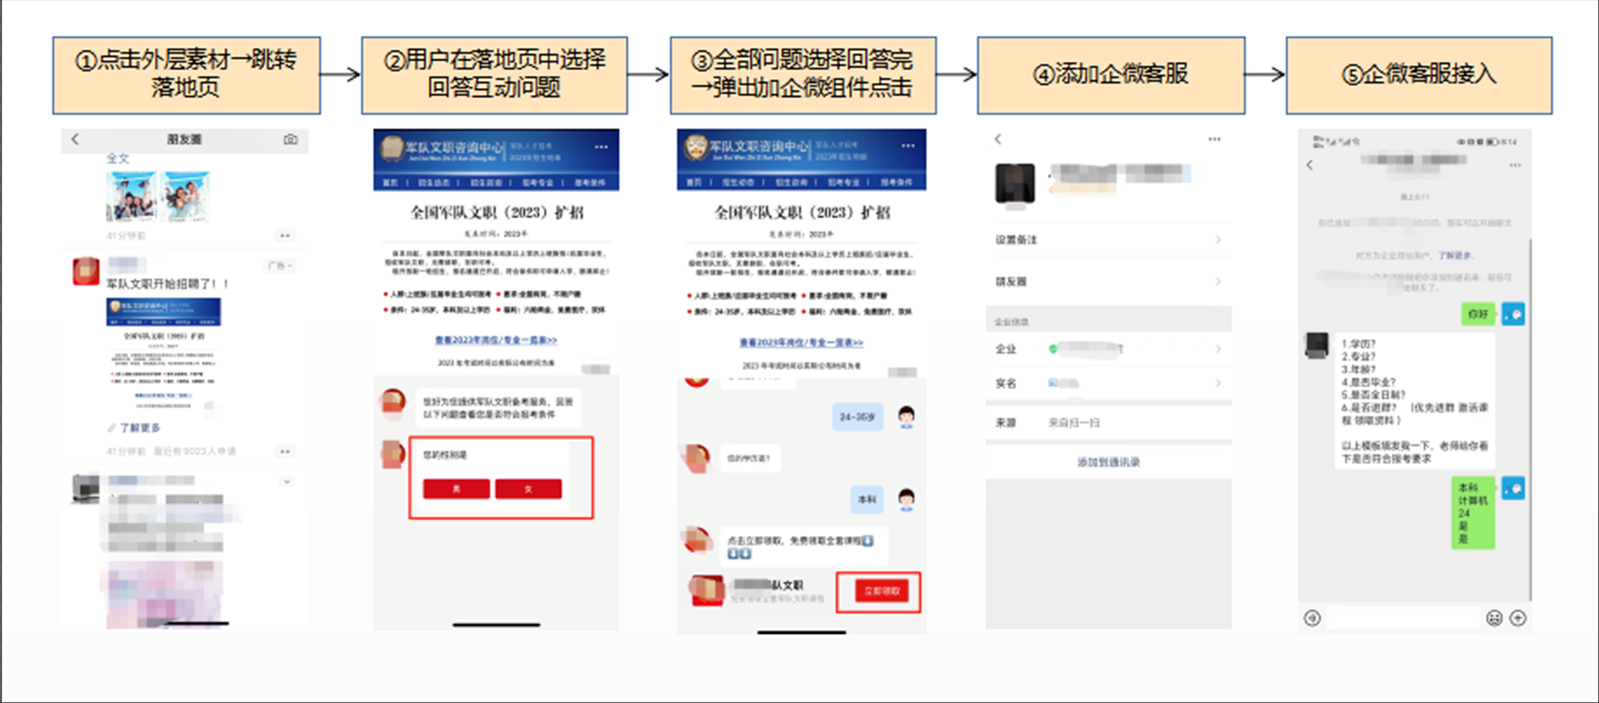Expand the 企业 info row
1599x703 pixels.
tap(1108, 349)
